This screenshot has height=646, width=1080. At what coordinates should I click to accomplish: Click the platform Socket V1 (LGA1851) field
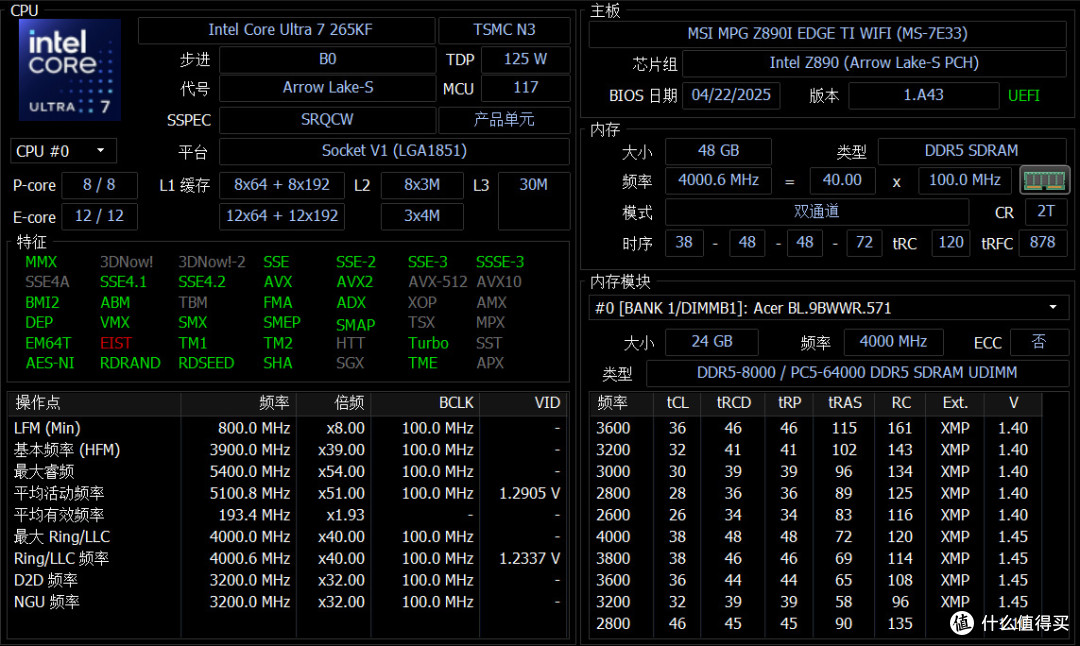pyautogui.click(x=394, y=151)
